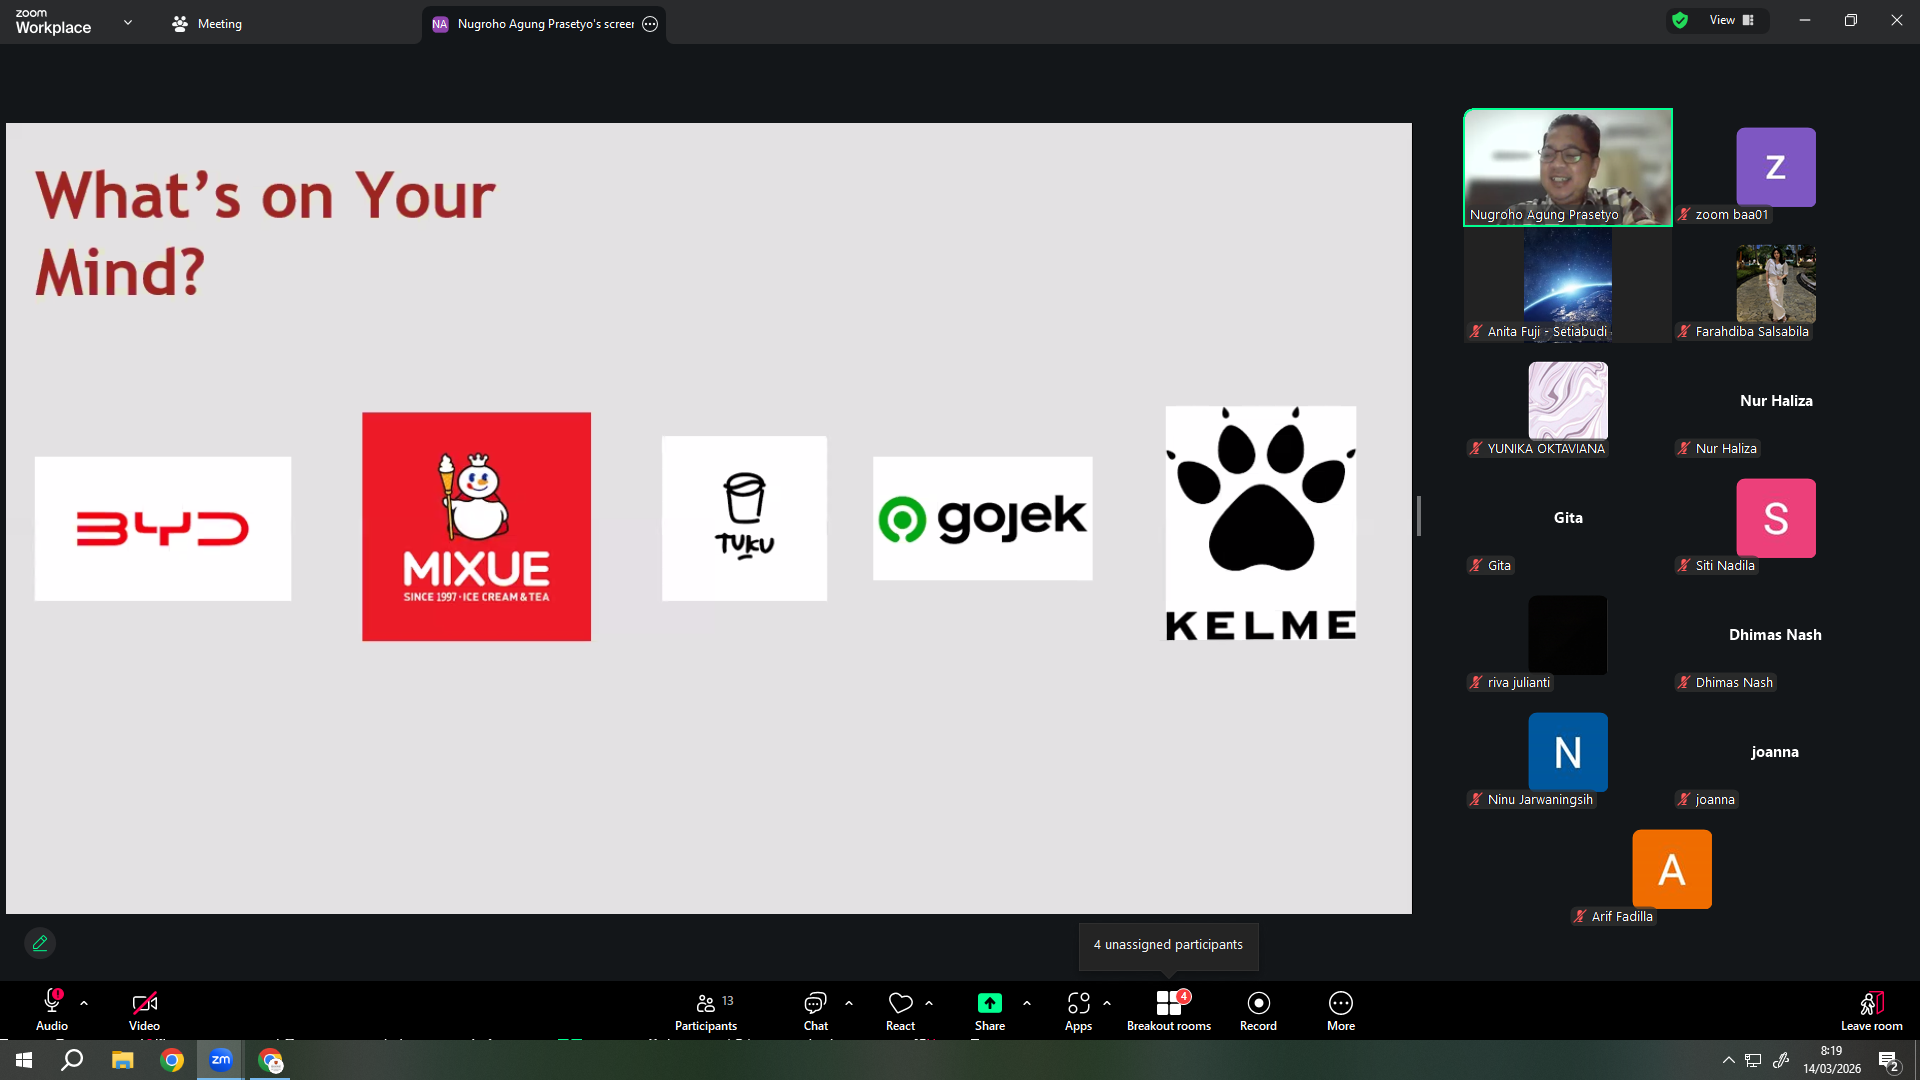Click the Zoom taskbar icon
Viewport: 1920px width, 1080px height.
coord(221,1060)
